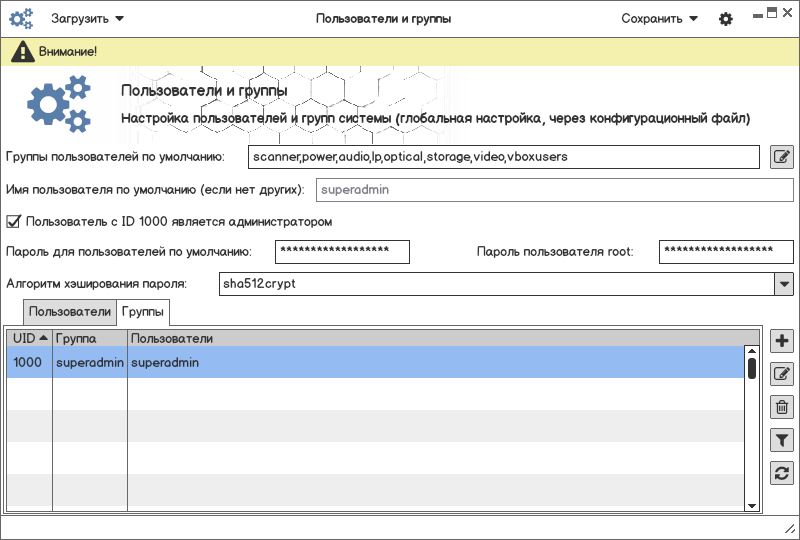Focus the root user password field
800x540 pixels.
[726, 251]
